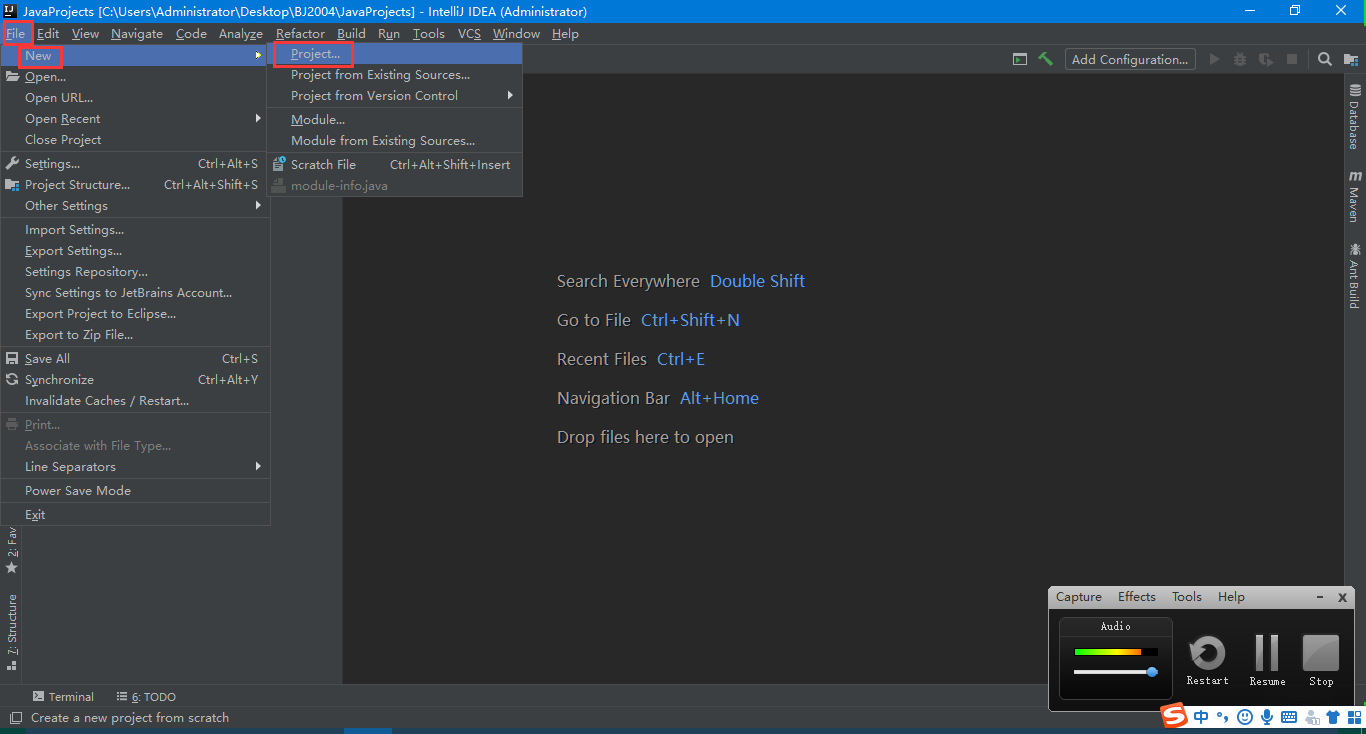The width and height of the screenshot is (1366, 734).
Task: Select Invalidate Caches / Restart...
Action: [135, 401]
